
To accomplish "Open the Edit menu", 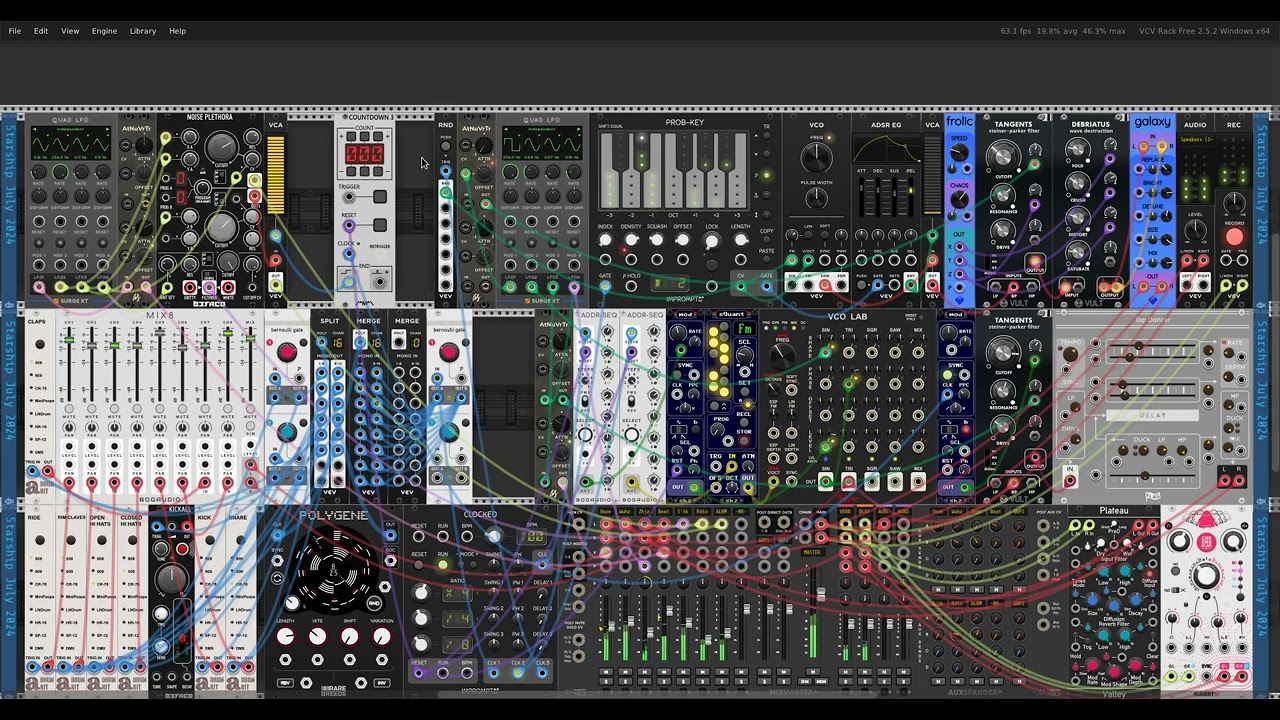I will point(41,31).
